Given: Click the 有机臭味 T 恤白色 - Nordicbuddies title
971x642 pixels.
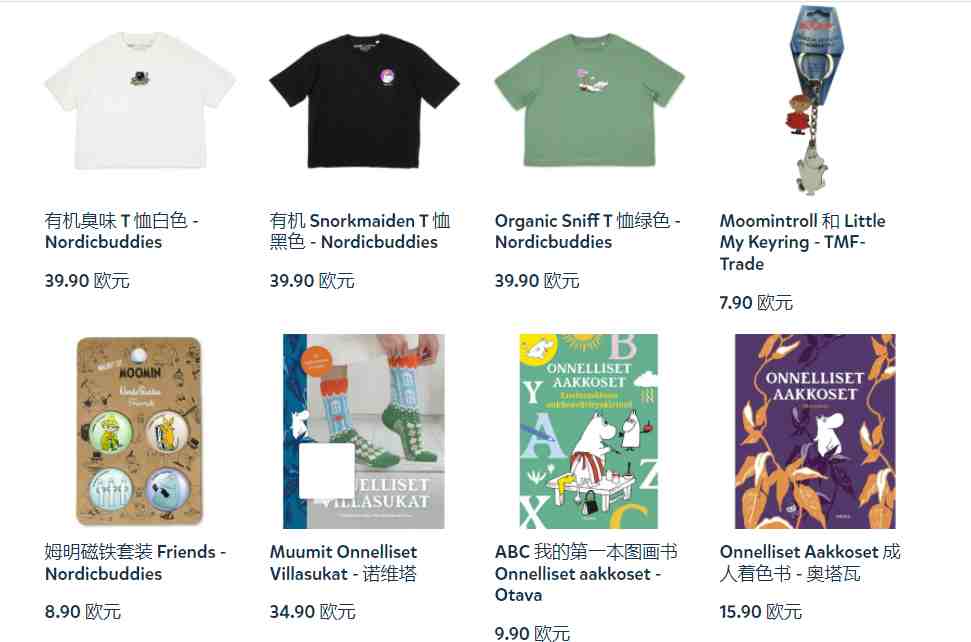Looking at the screenshot, I should pyautogui.click(x=122, y=231).
